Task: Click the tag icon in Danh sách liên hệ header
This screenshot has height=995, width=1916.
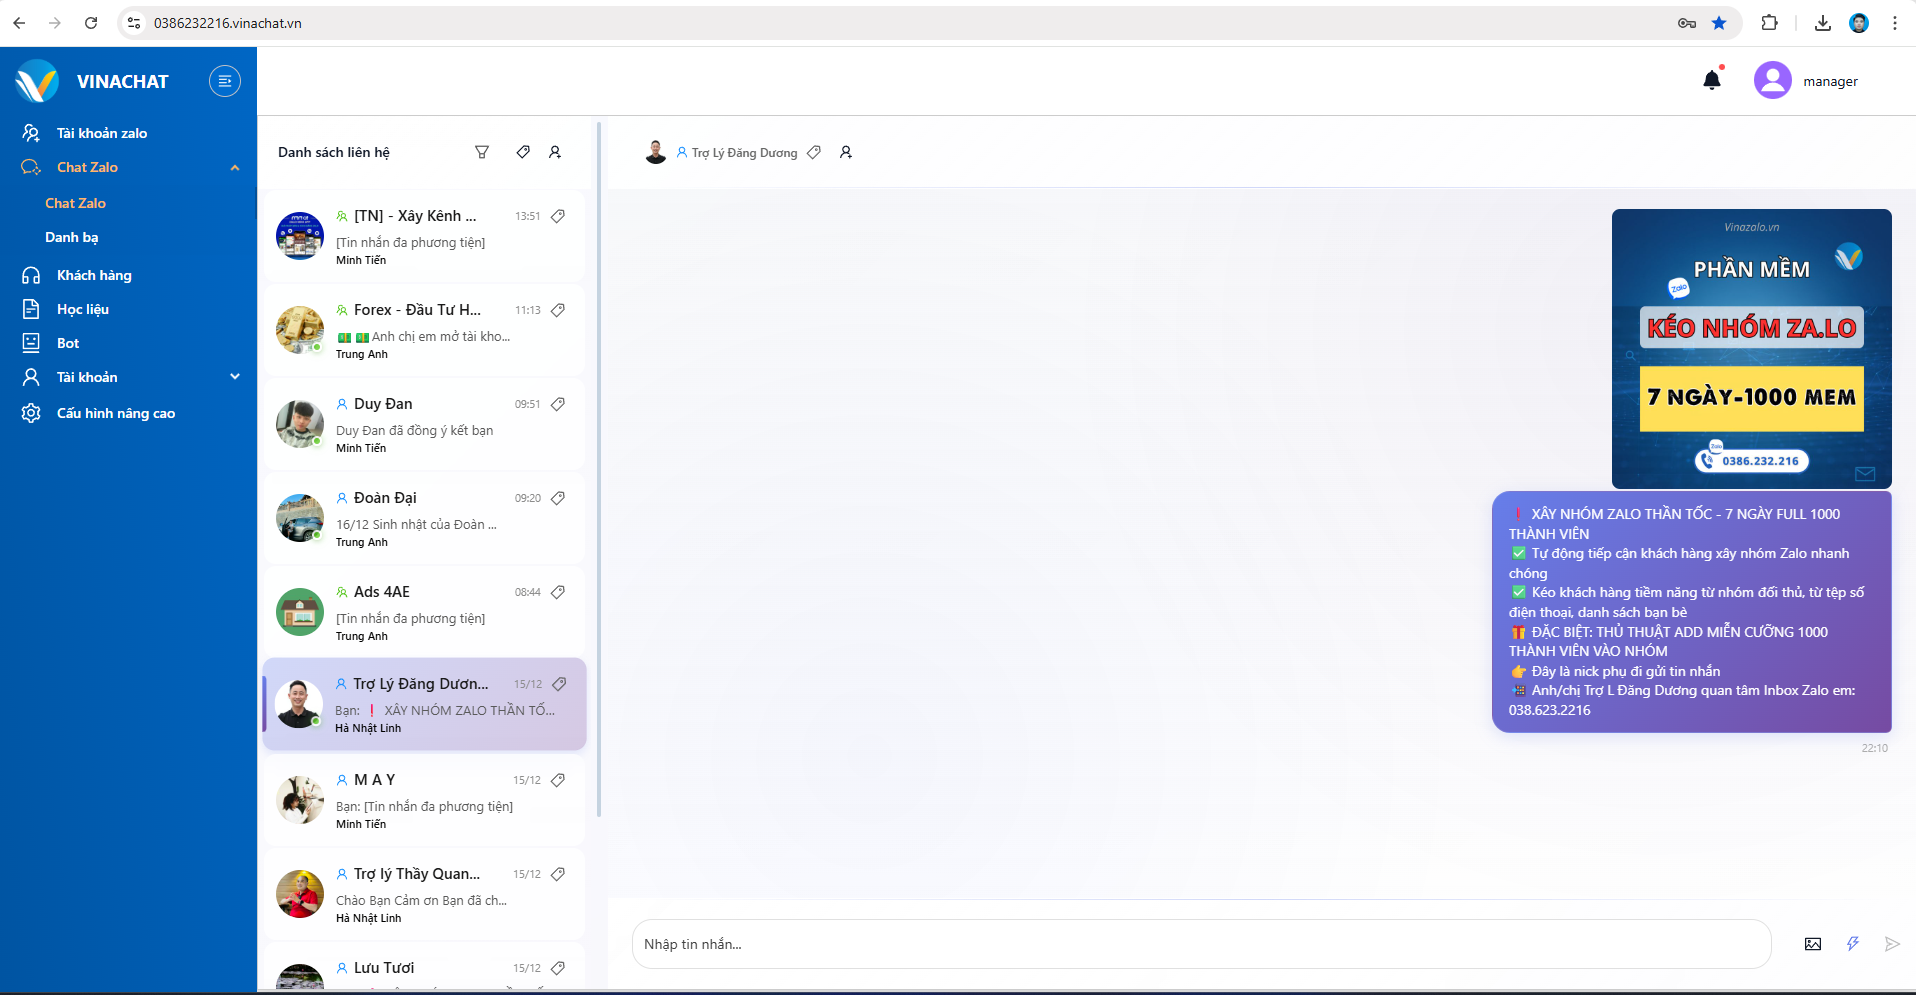Action: tap(522, 151)
